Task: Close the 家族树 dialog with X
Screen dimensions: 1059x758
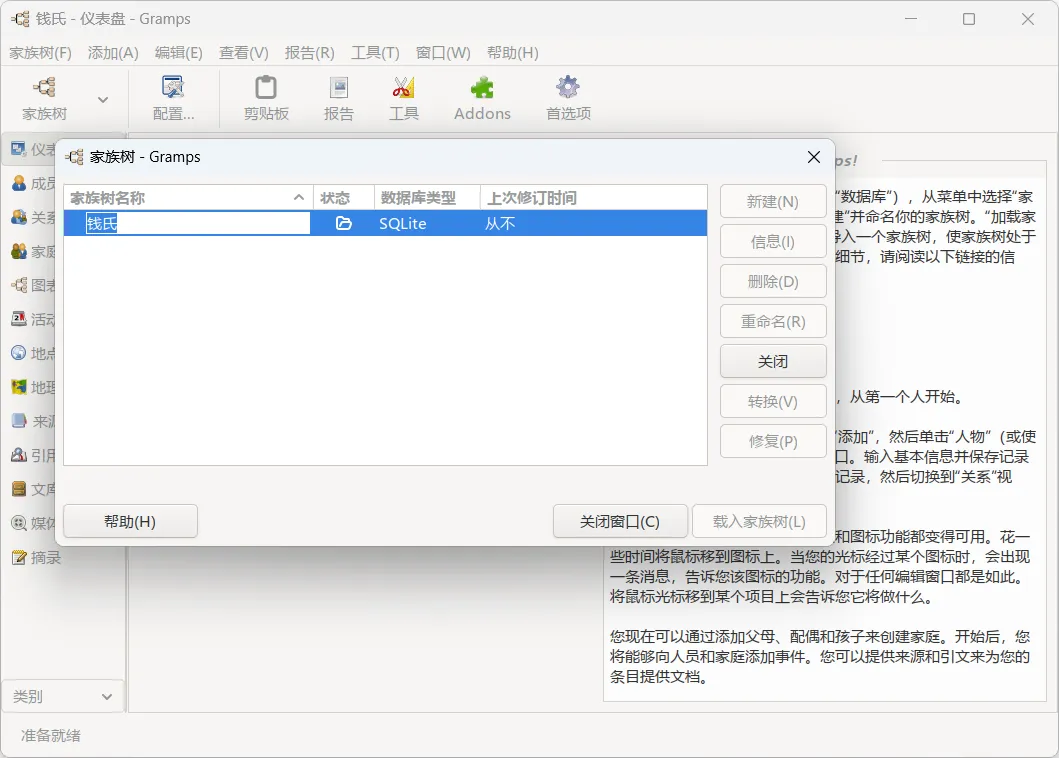Action: coord(814,157)
